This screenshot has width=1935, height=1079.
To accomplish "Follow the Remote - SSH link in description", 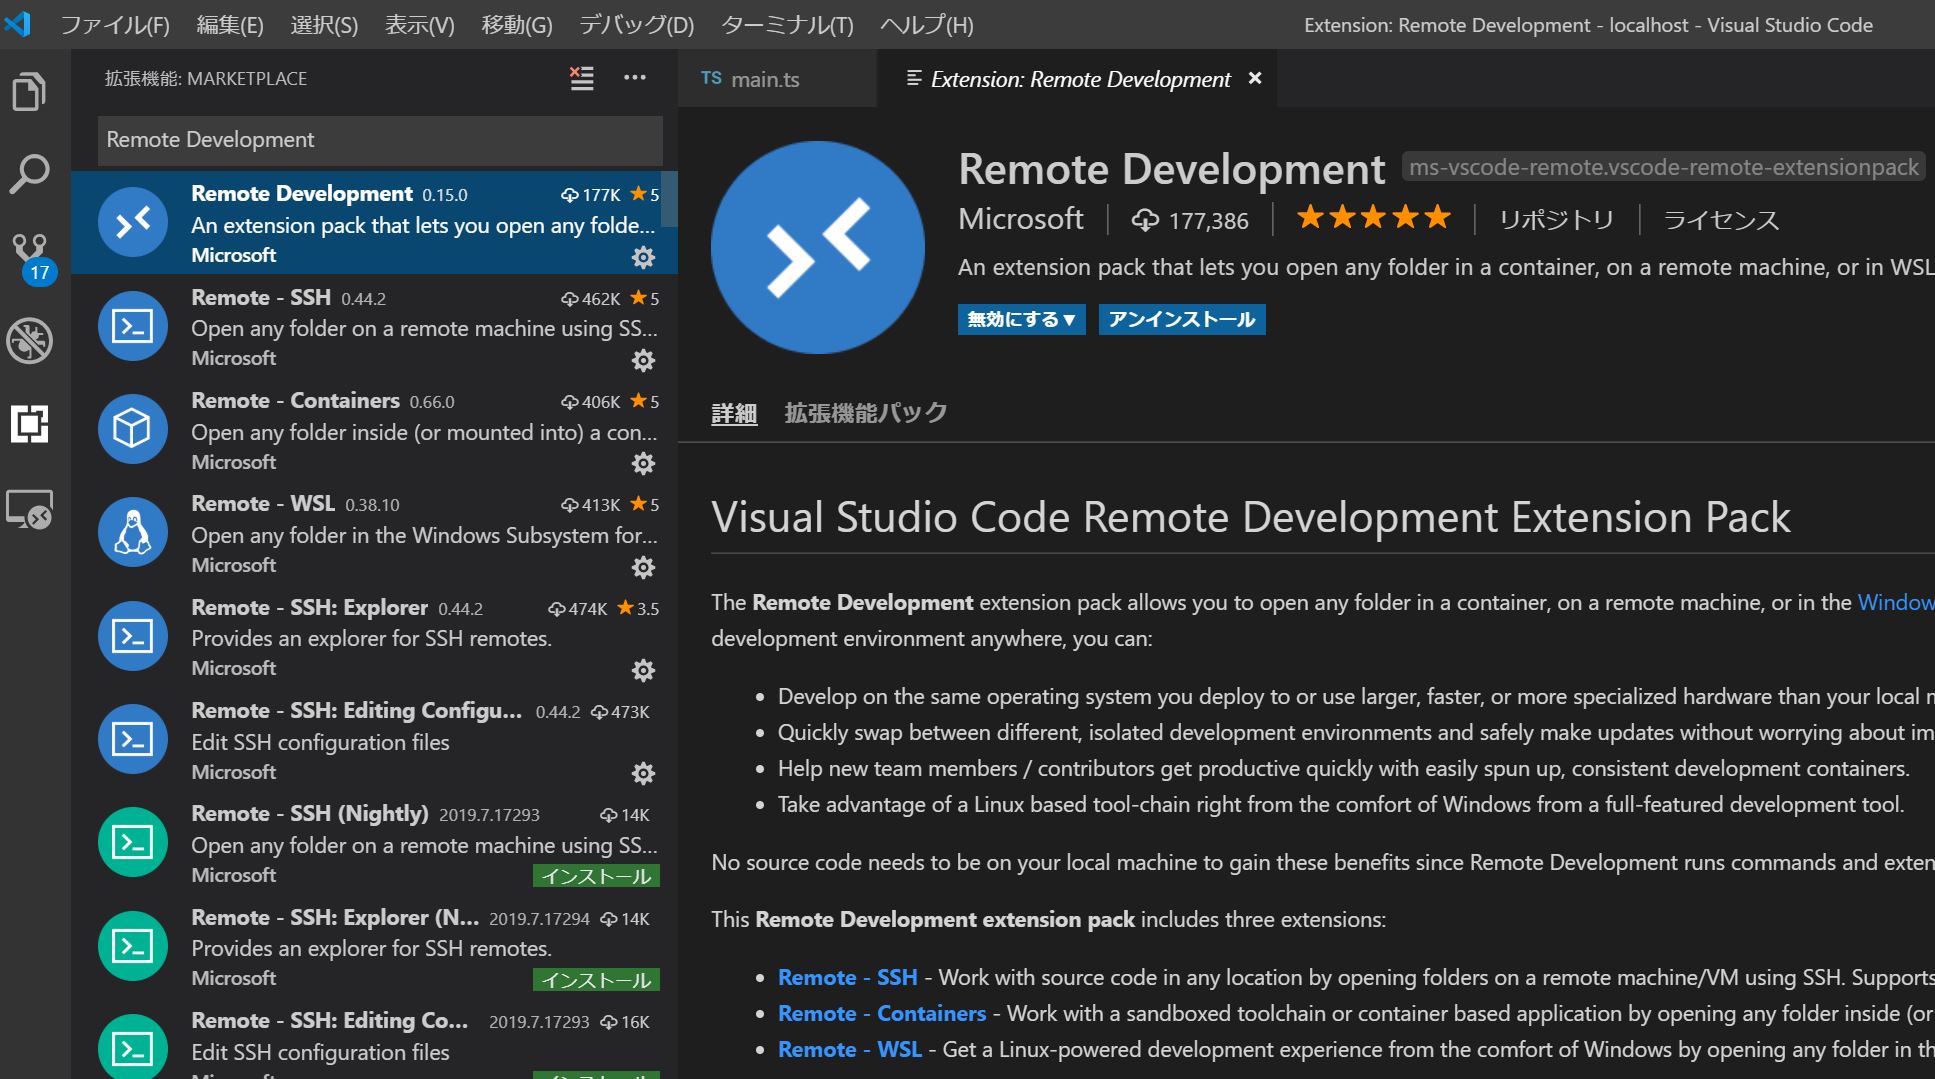I will [848, 977].
